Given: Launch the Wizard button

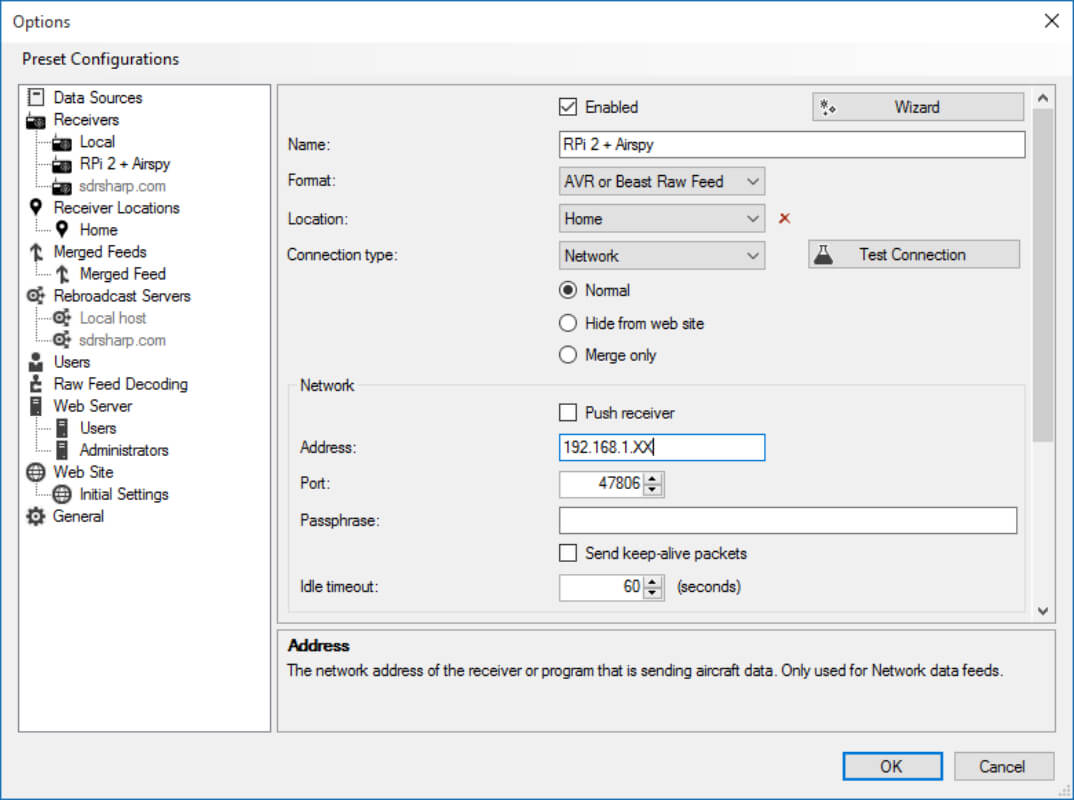Looking at the screenshot, I should pyautogui.click(x=918, y=108).
